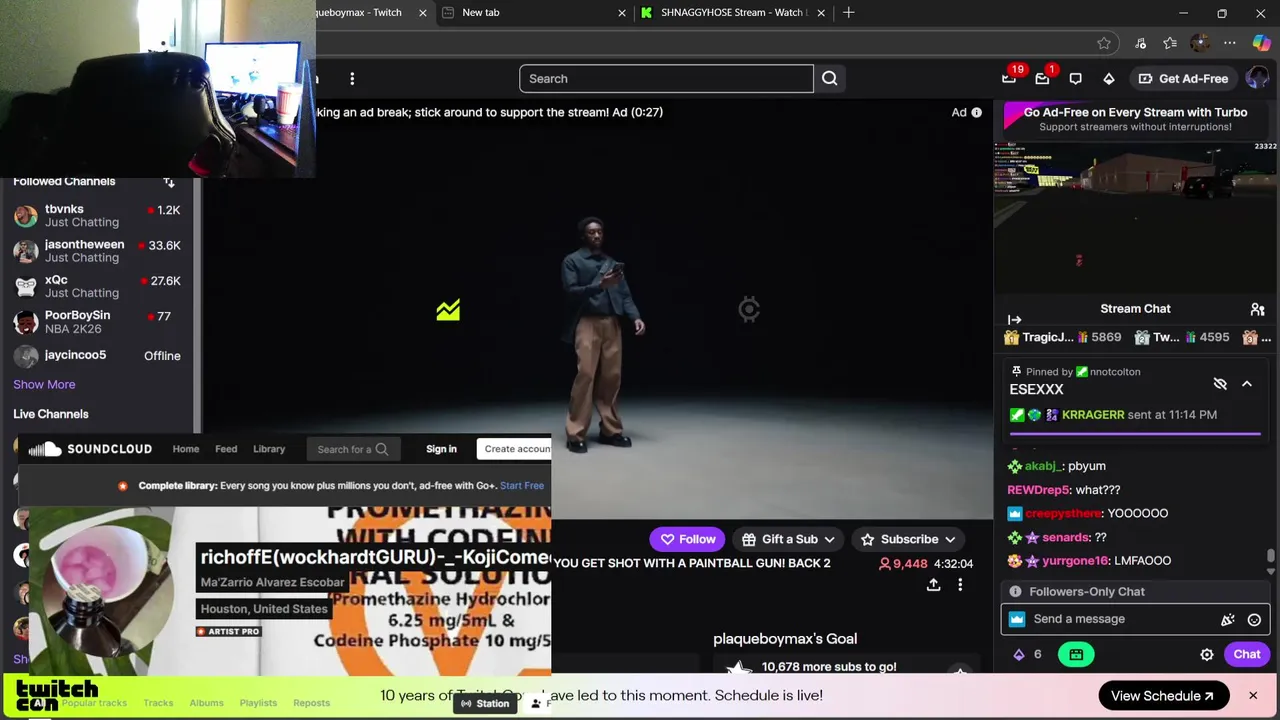Click the ad info icon next to Ad

(976, 112)
